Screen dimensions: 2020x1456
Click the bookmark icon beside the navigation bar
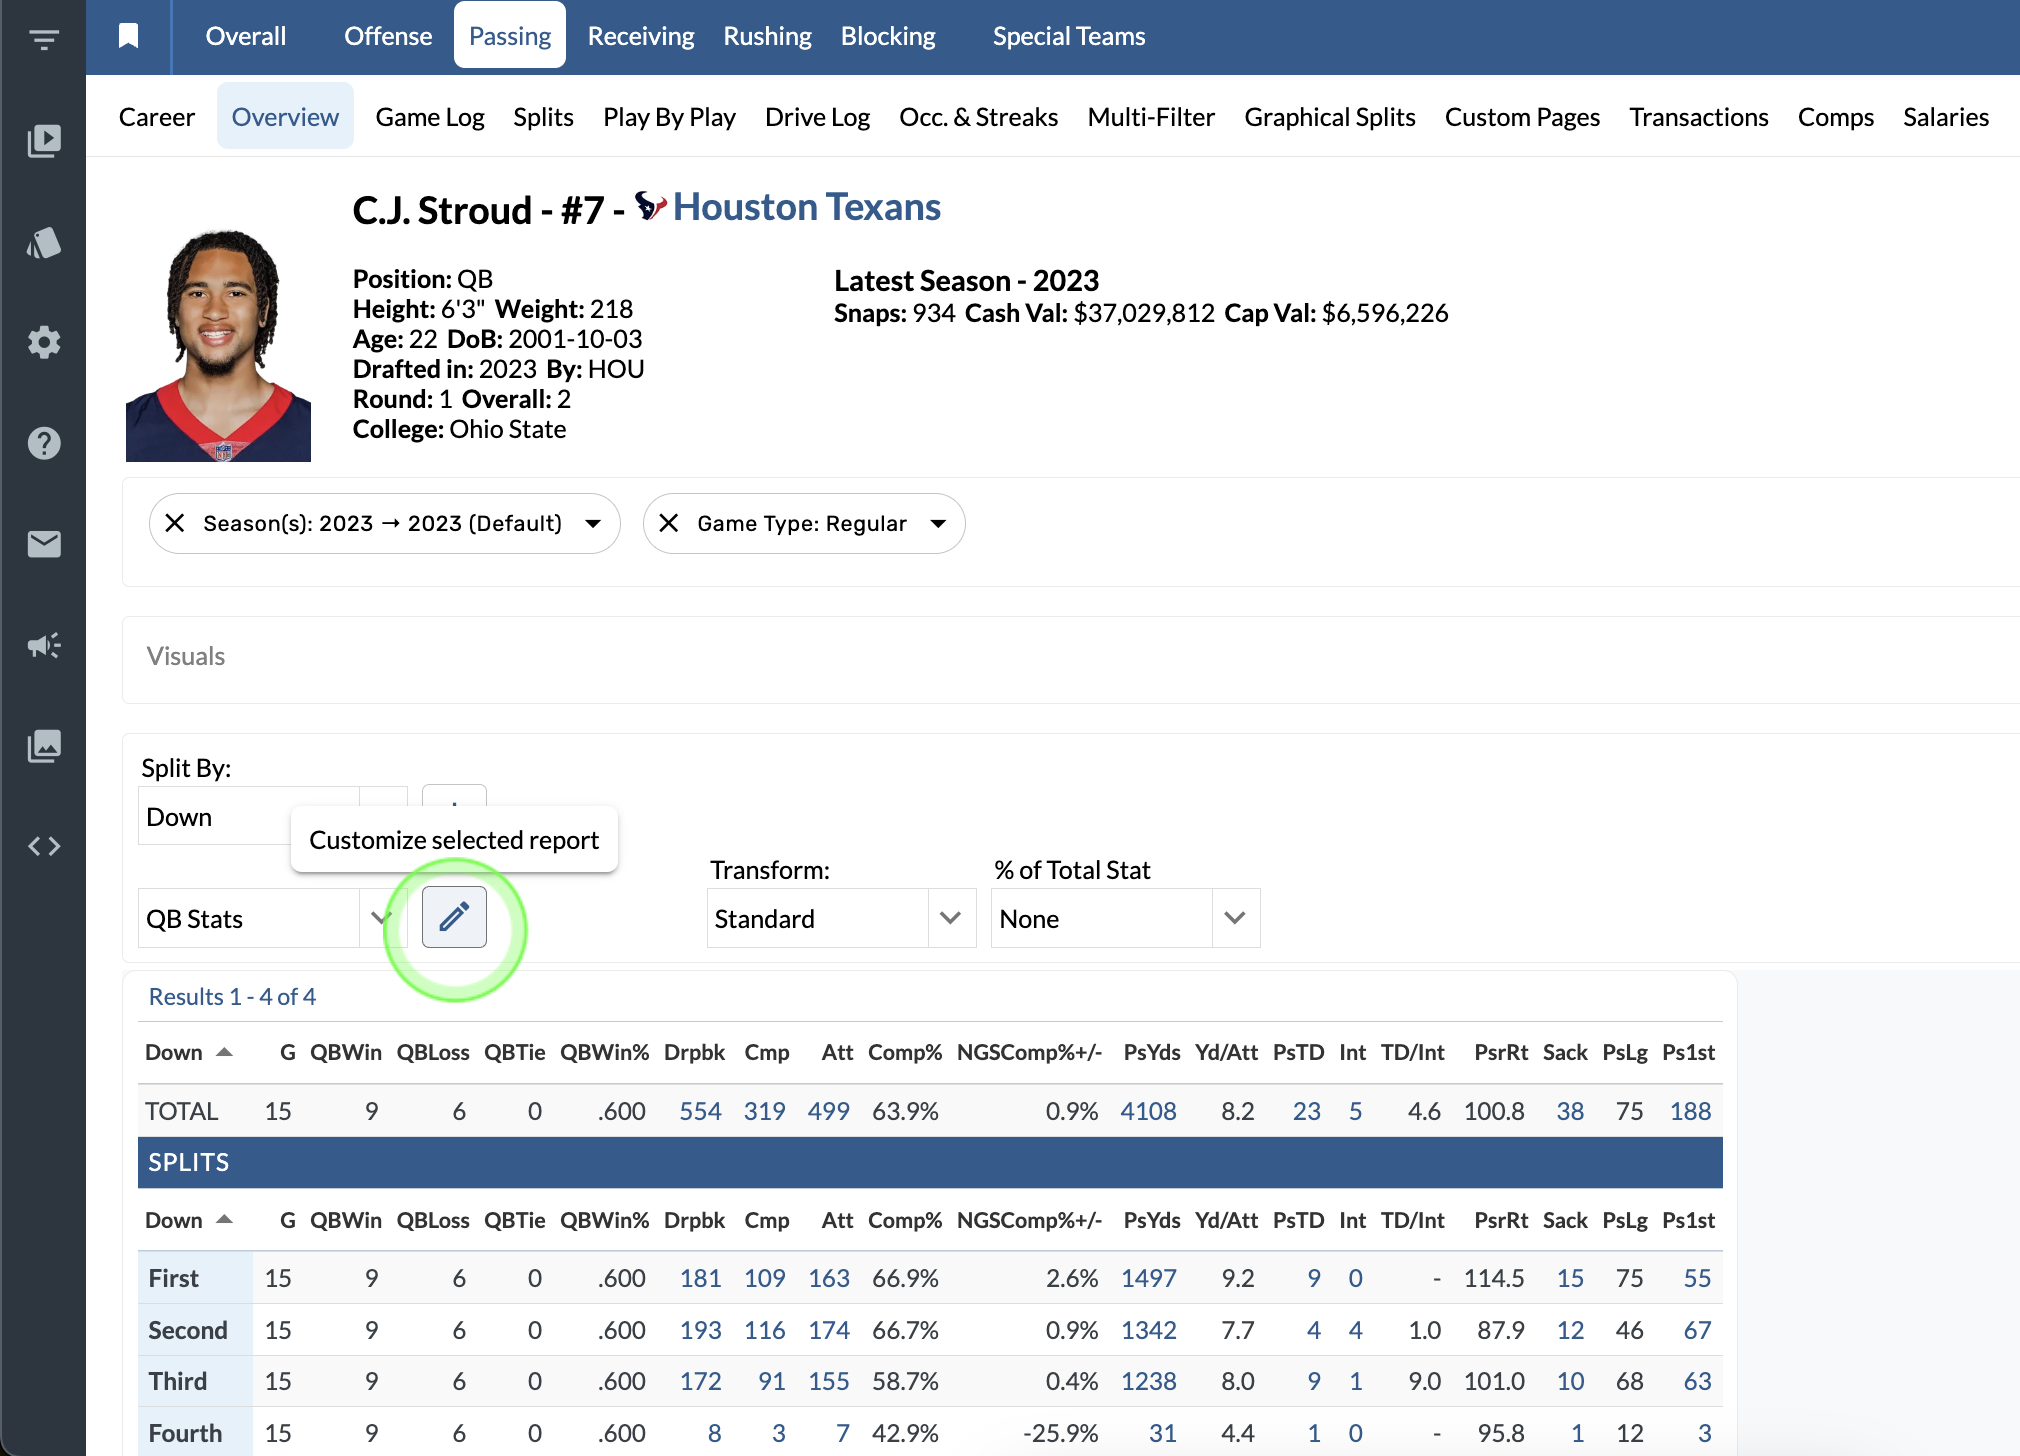pyautogui.click(x=128, y=35)
